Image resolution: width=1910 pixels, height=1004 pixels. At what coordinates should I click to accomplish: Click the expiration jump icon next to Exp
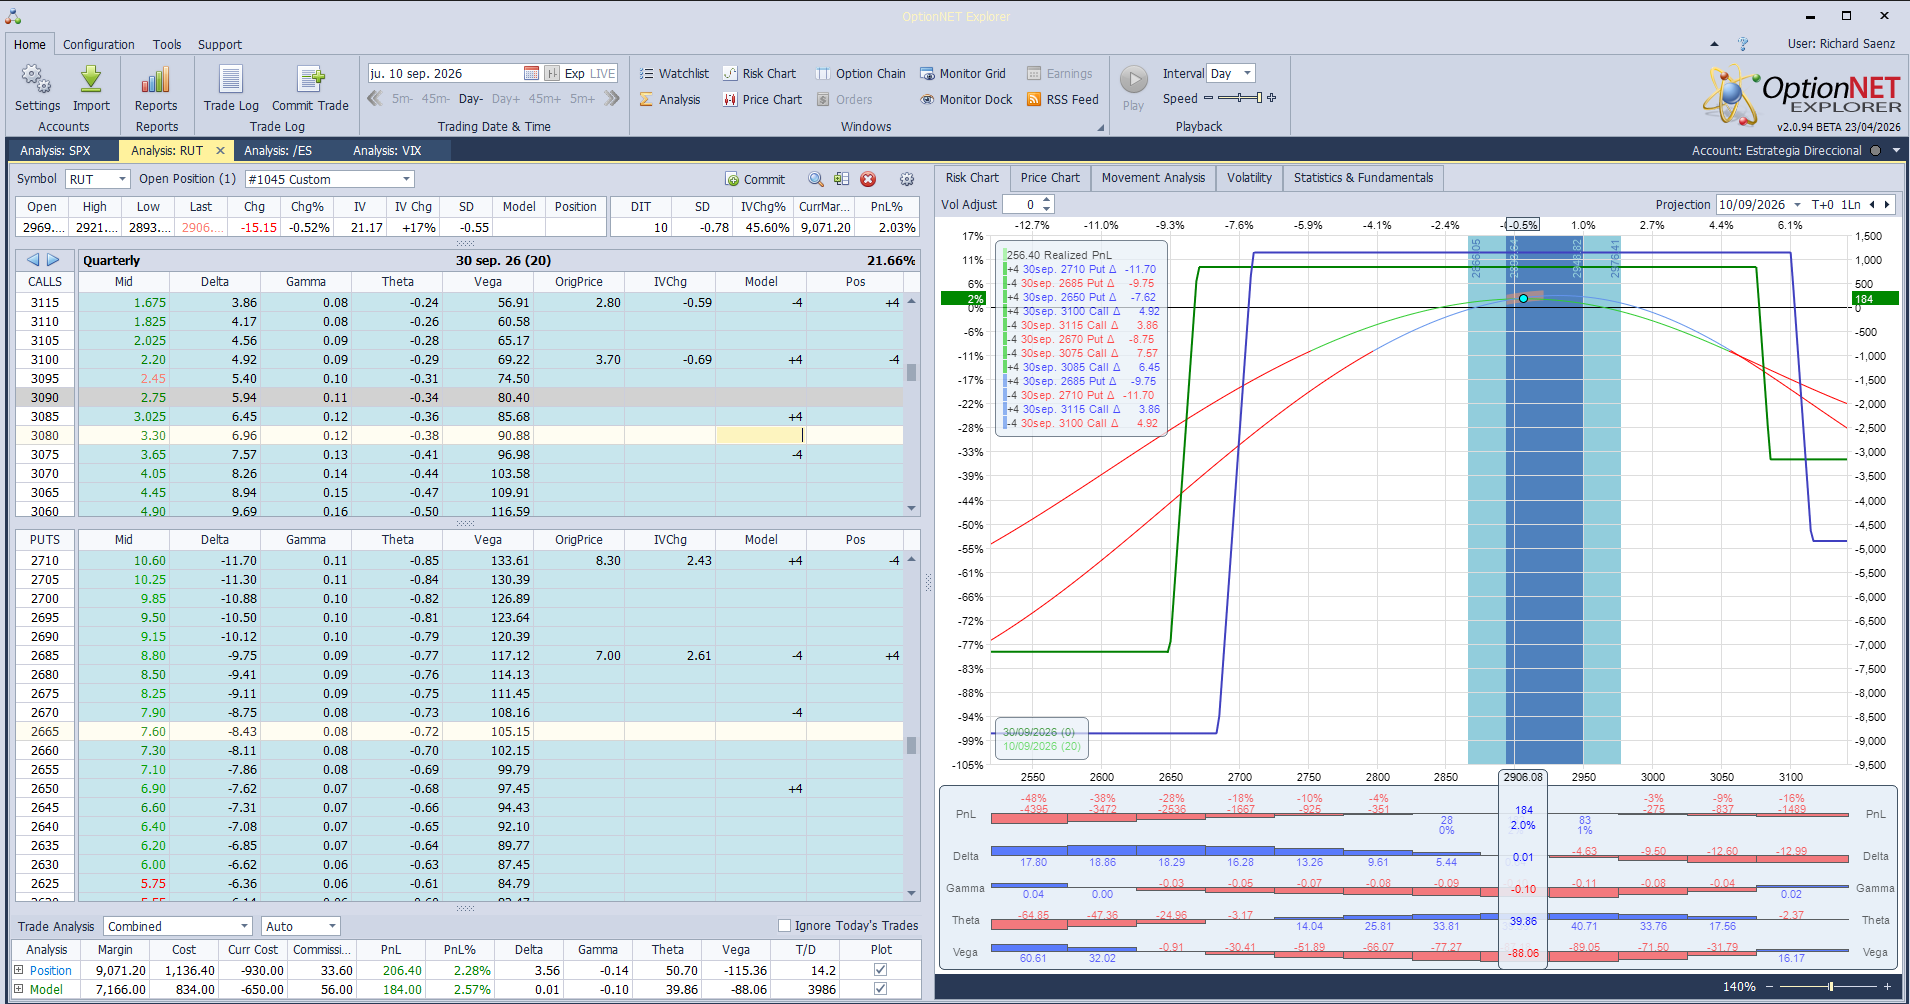(552, 73)
